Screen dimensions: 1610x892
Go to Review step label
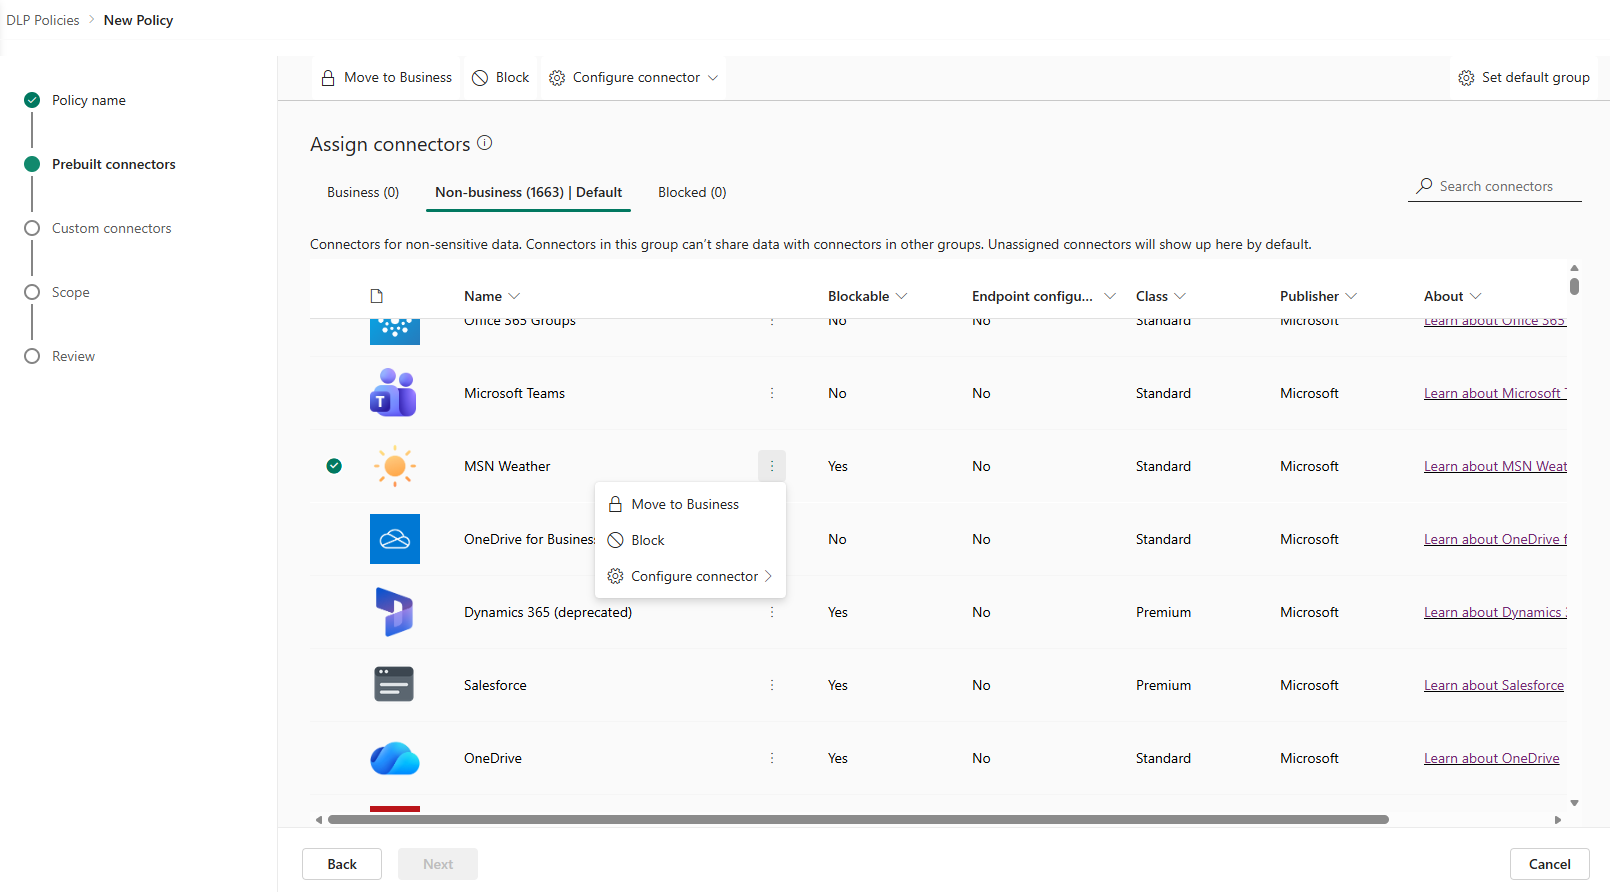click(74, 356)
